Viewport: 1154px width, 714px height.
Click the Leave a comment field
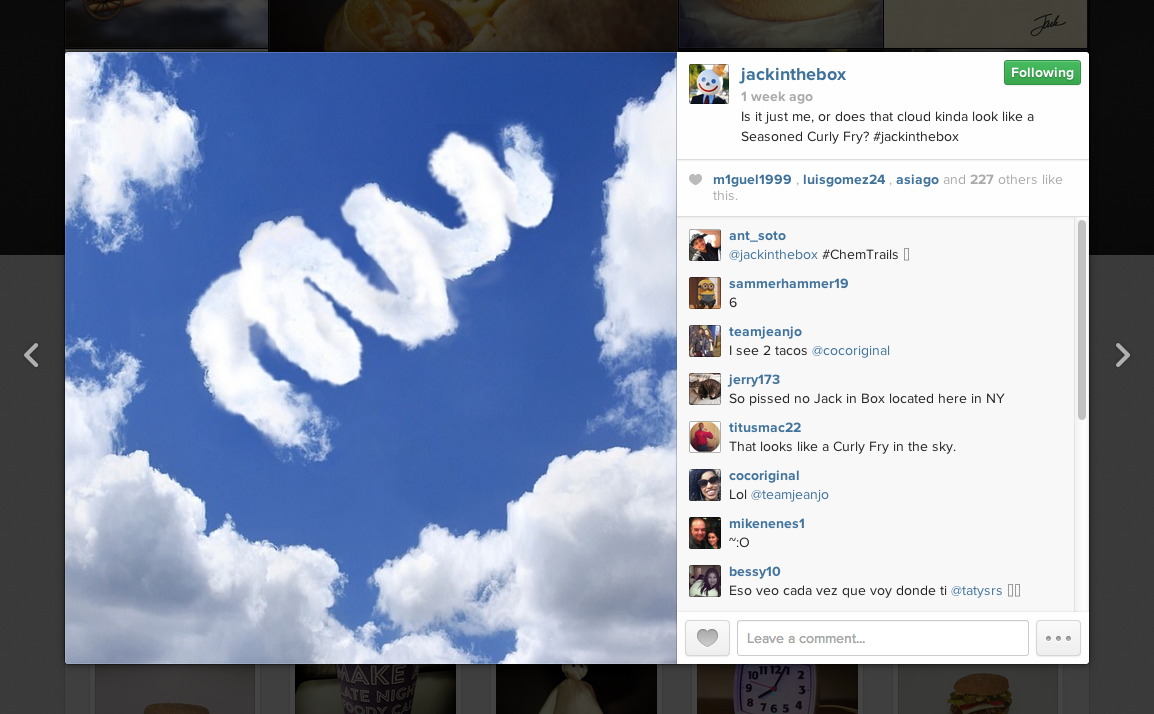point(882,638)
